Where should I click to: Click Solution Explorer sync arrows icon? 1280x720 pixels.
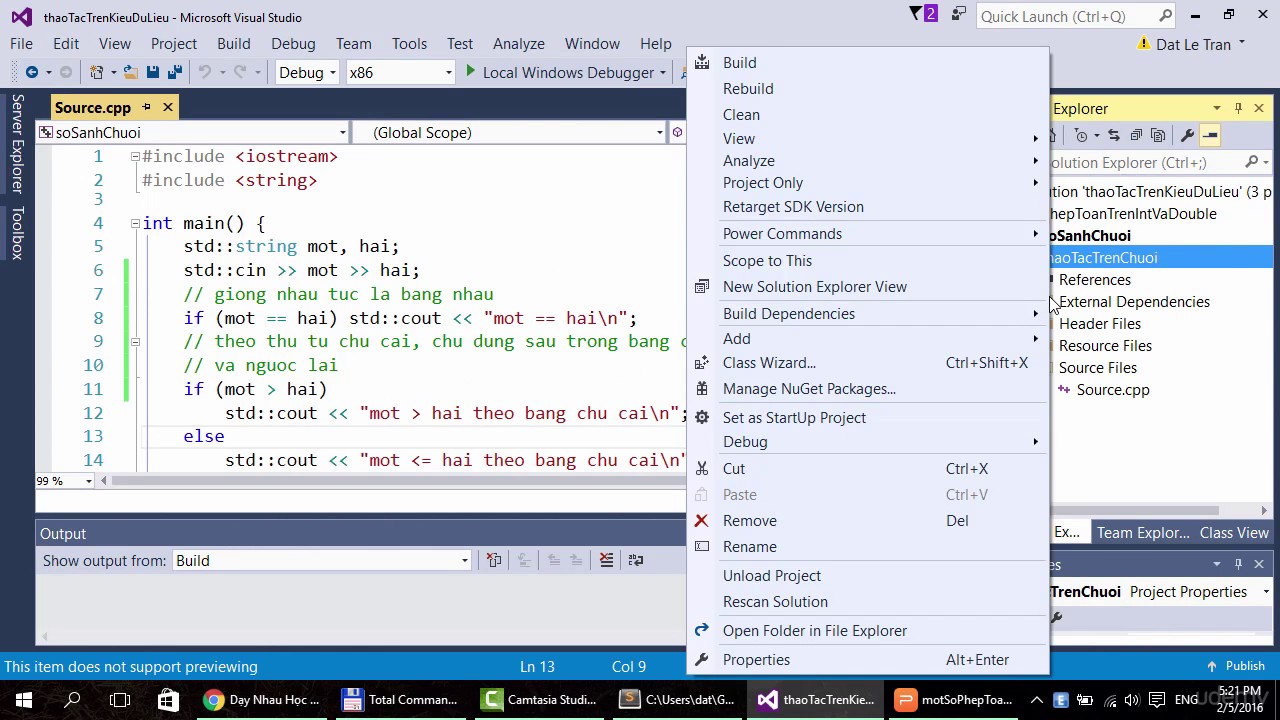click(1113, 135)
